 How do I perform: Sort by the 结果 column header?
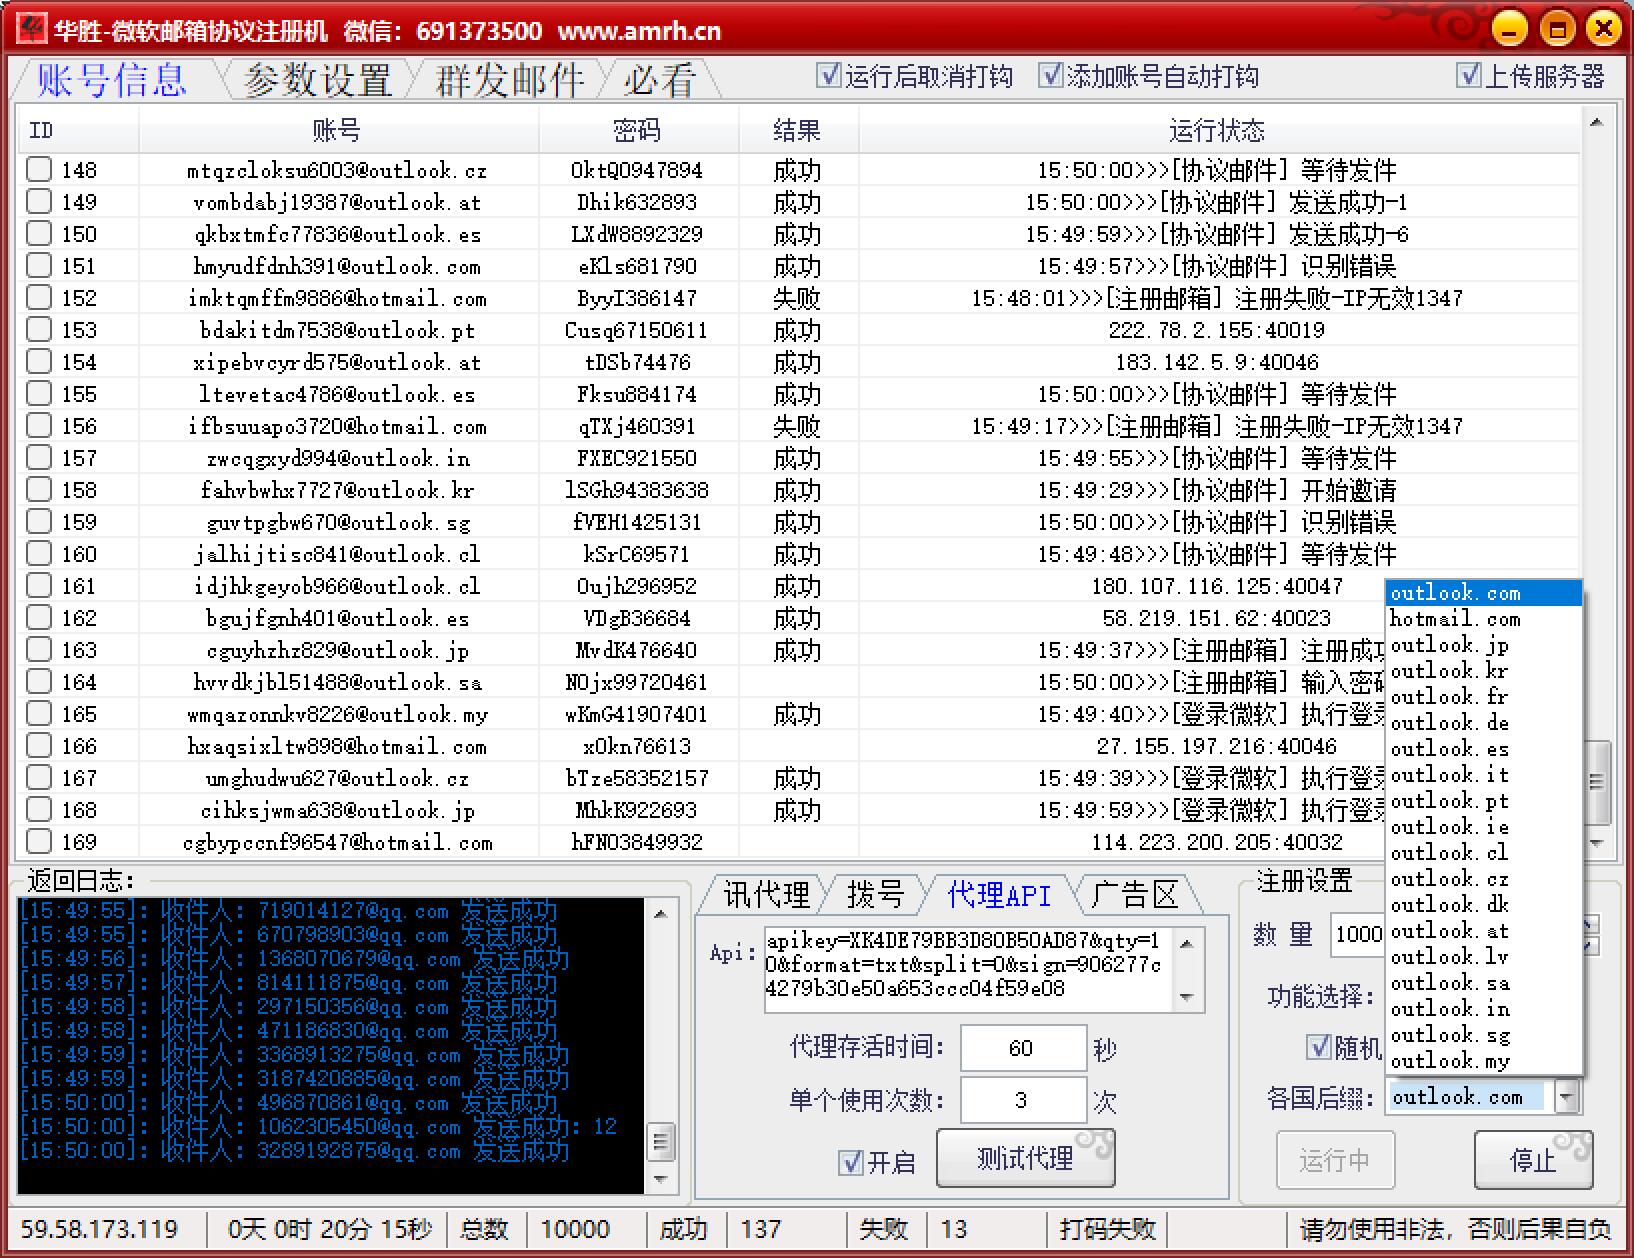797,130
